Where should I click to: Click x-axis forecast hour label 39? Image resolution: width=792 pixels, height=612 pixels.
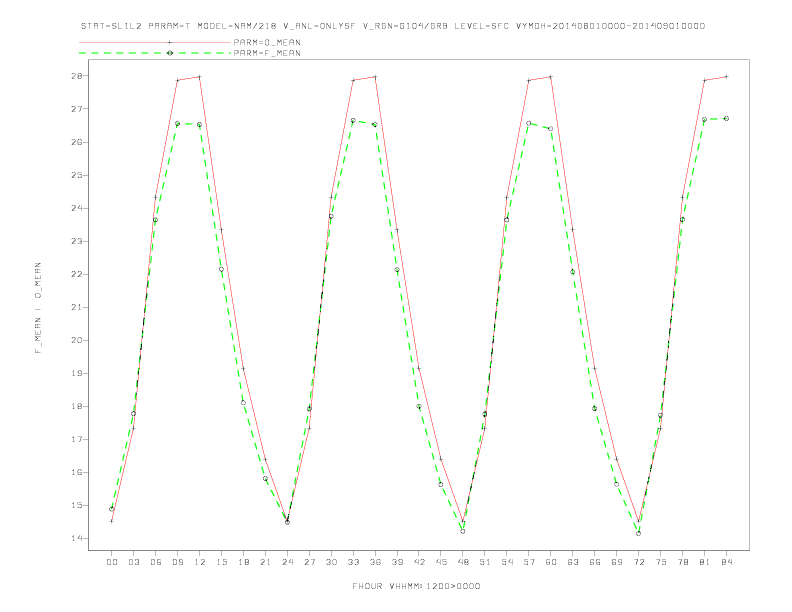(x=397, y=562)
